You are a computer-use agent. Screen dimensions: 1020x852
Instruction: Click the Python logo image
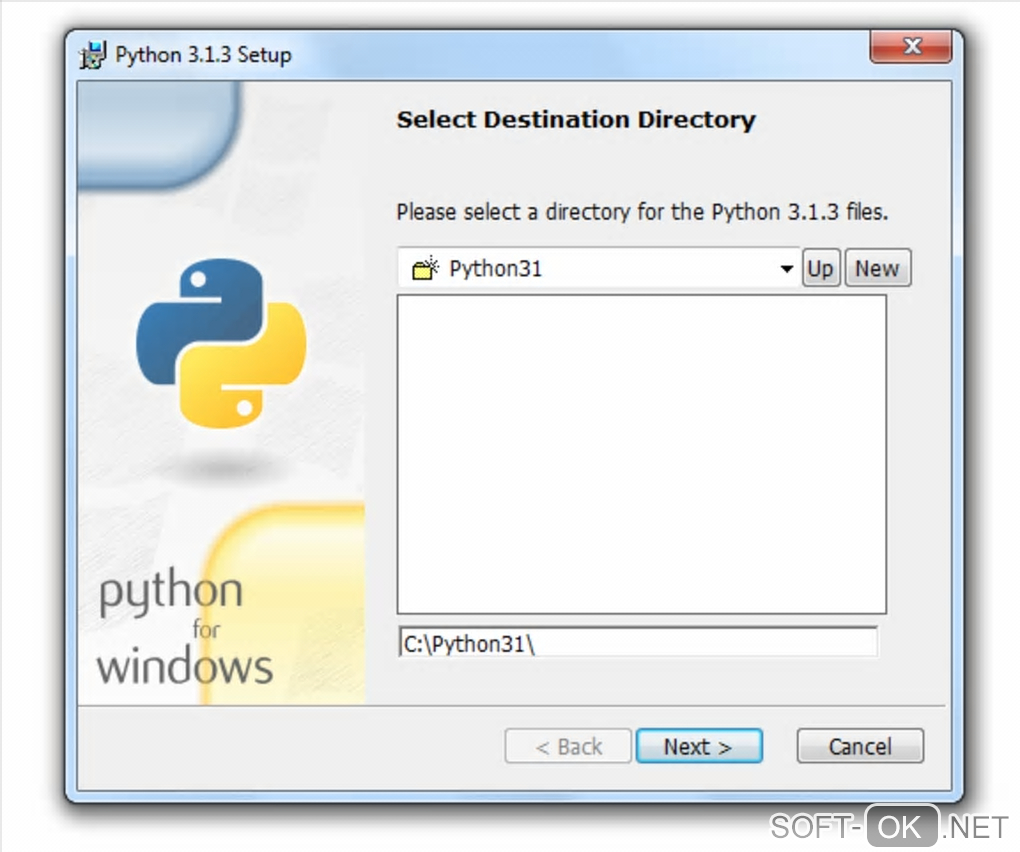click(221, 343)
